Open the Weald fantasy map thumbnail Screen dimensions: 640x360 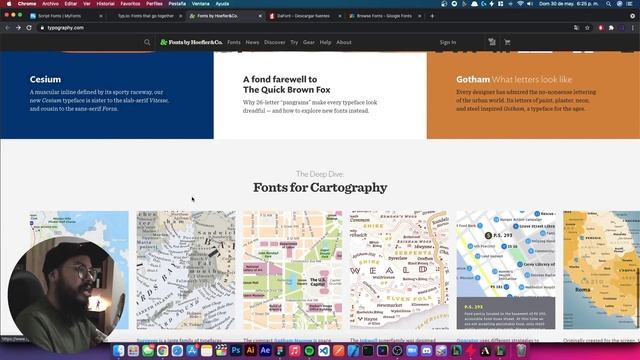click(399, 270)
